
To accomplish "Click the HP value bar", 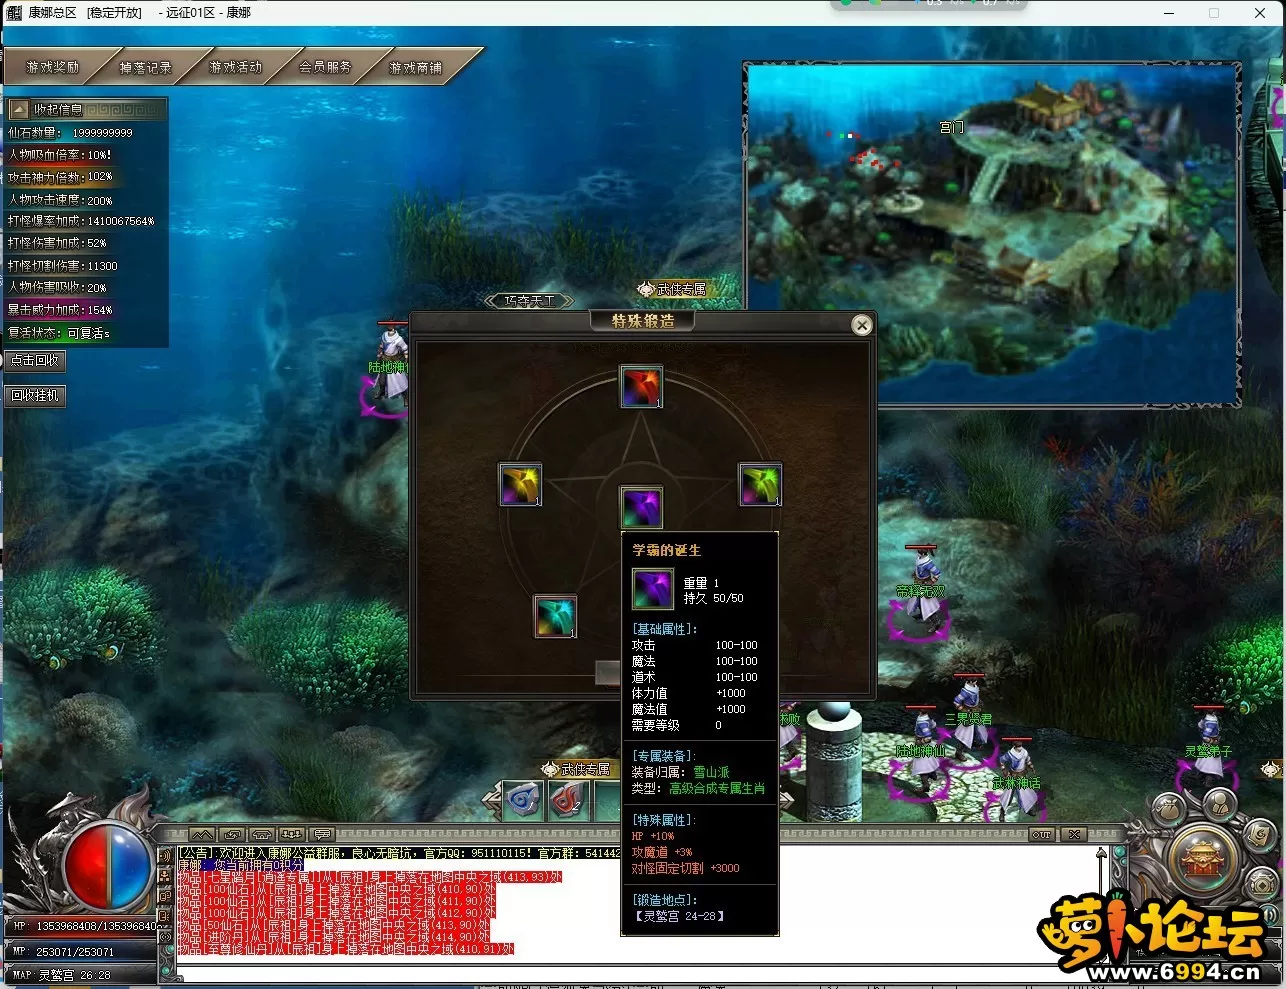I will click(x=82, y=926).
